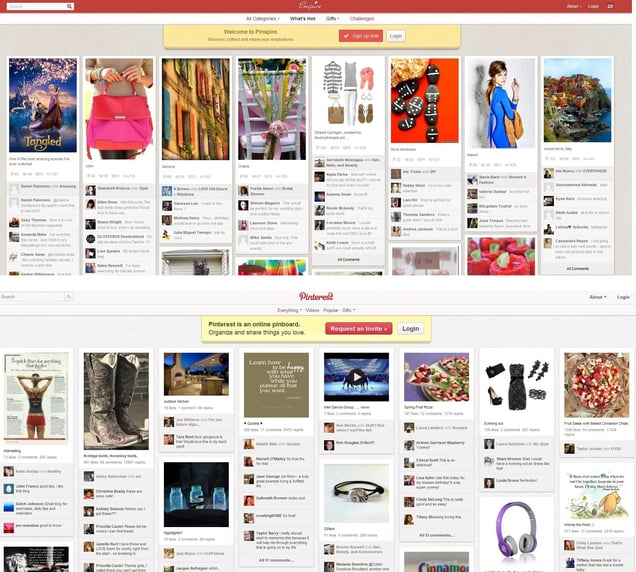This screenshot has height=572, width=636.
Task: Click Login link in Pinterest top header
Action: tap(623, 297)
